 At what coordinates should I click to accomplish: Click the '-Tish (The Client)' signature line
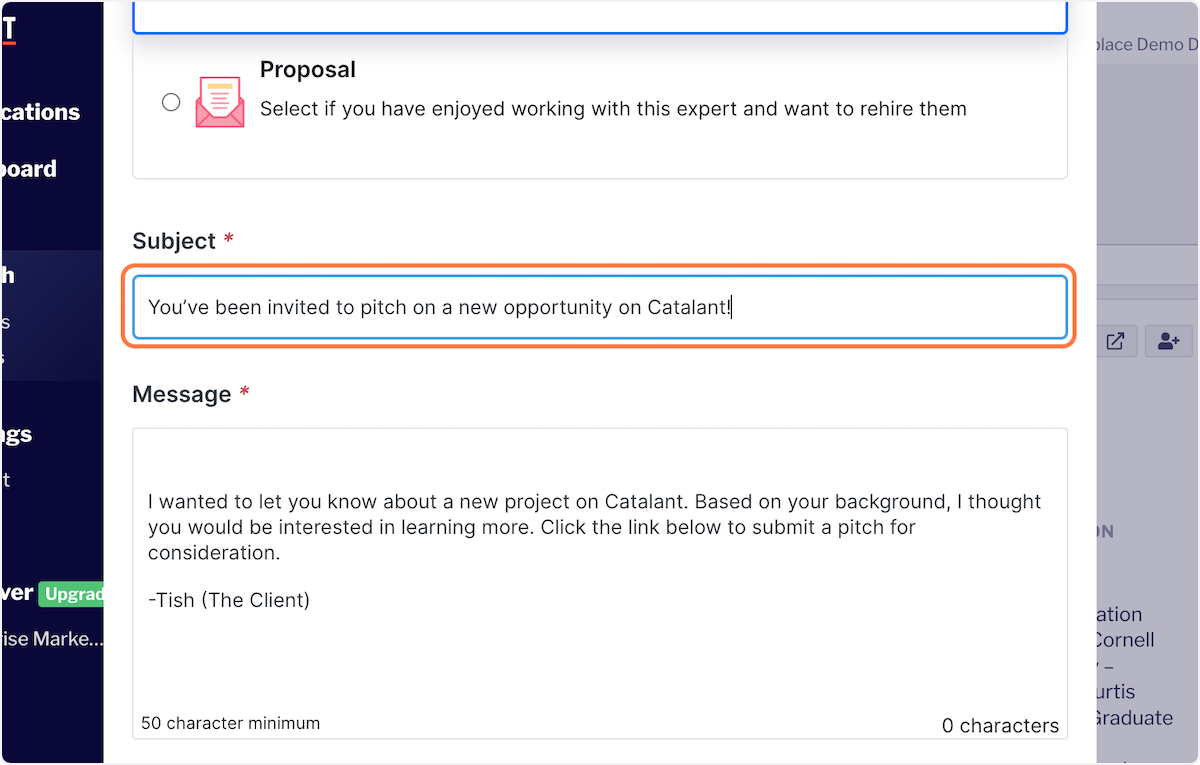click(x=229, y=601)
